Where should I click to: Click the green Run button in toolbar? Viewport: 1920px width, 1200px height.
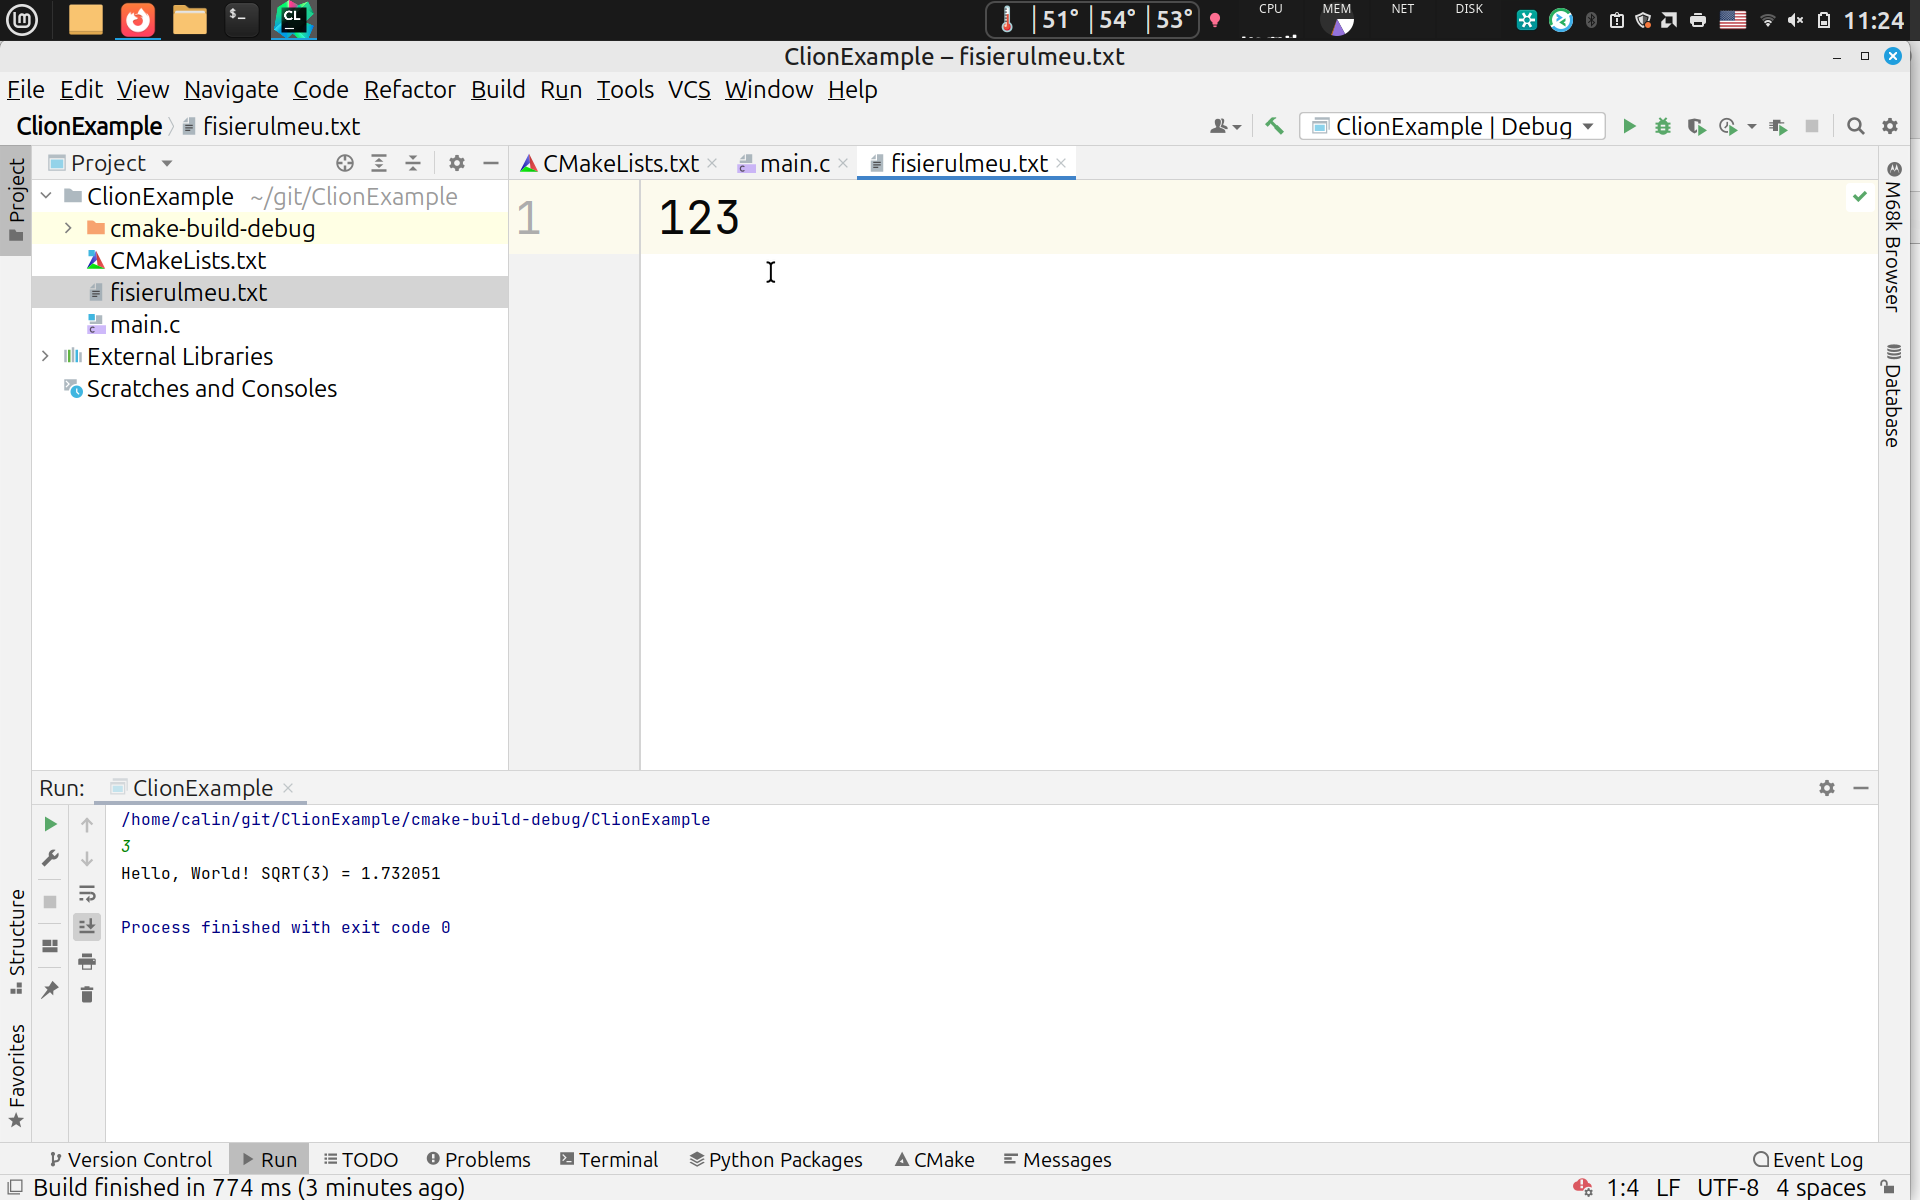tap(1629, 126)
